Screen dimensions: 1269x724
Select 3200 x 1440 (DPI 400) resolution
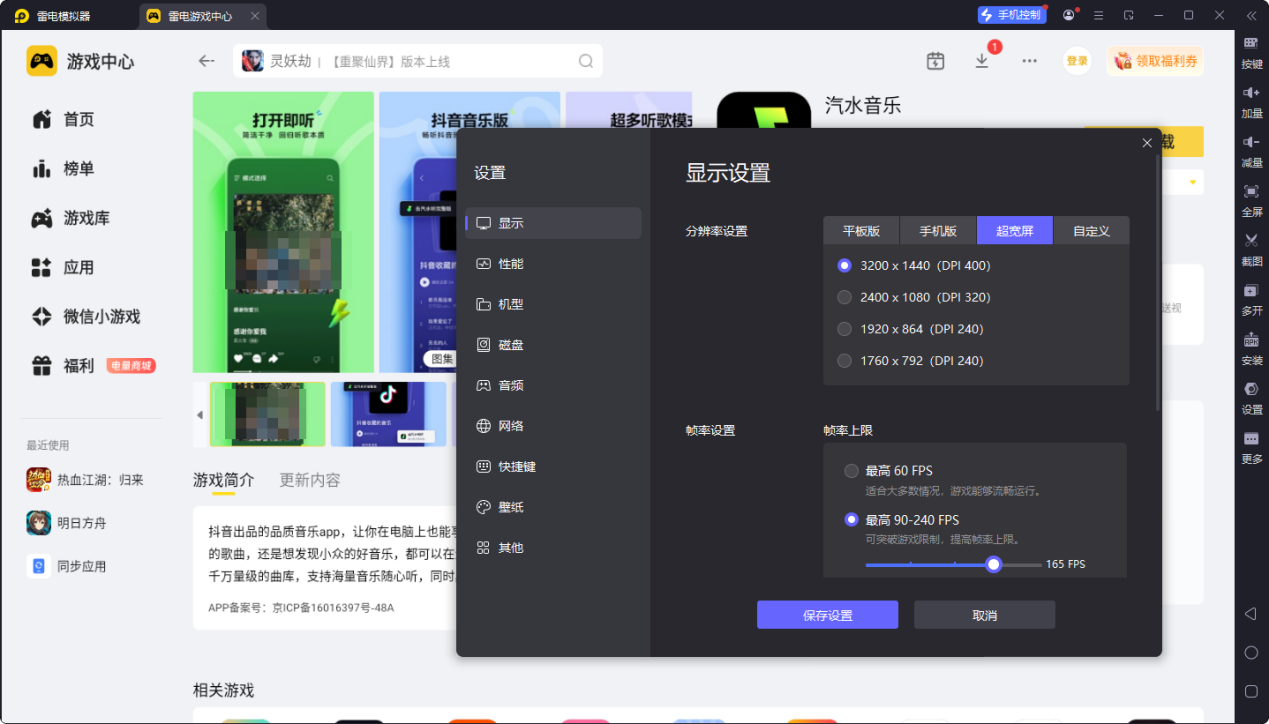pyautogui.click(x=913, y=265)
